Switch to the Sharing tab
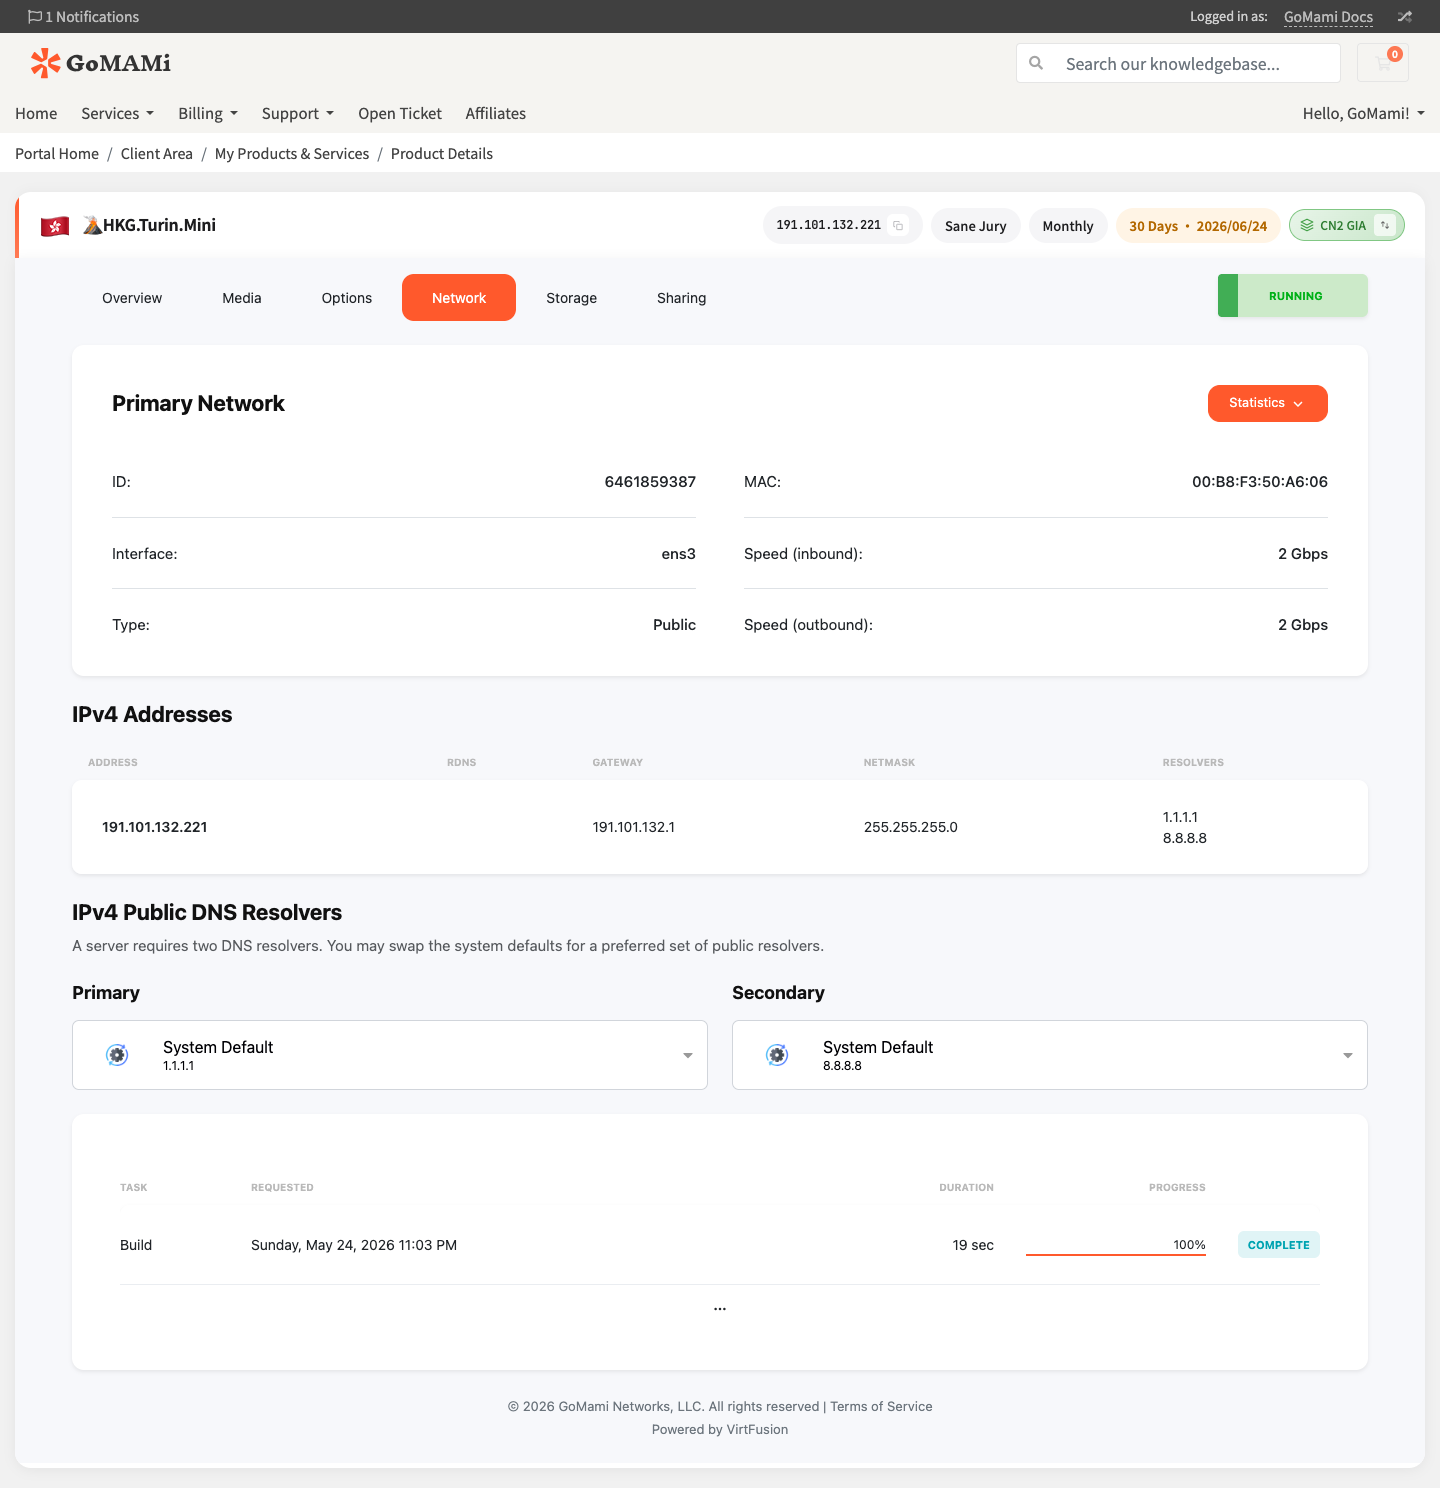The width and height of the screenshot is (1440, 1488). (682, 298)
